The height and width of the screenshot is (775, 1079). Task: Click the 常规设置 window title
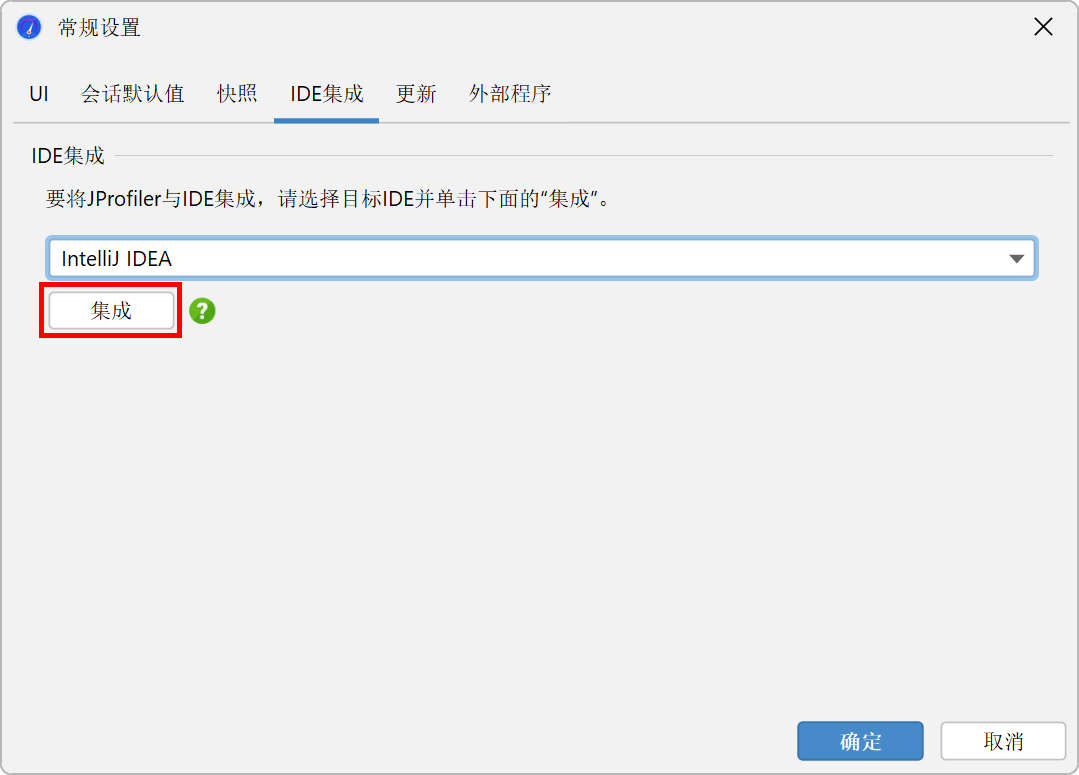click(x=99, y=28)
